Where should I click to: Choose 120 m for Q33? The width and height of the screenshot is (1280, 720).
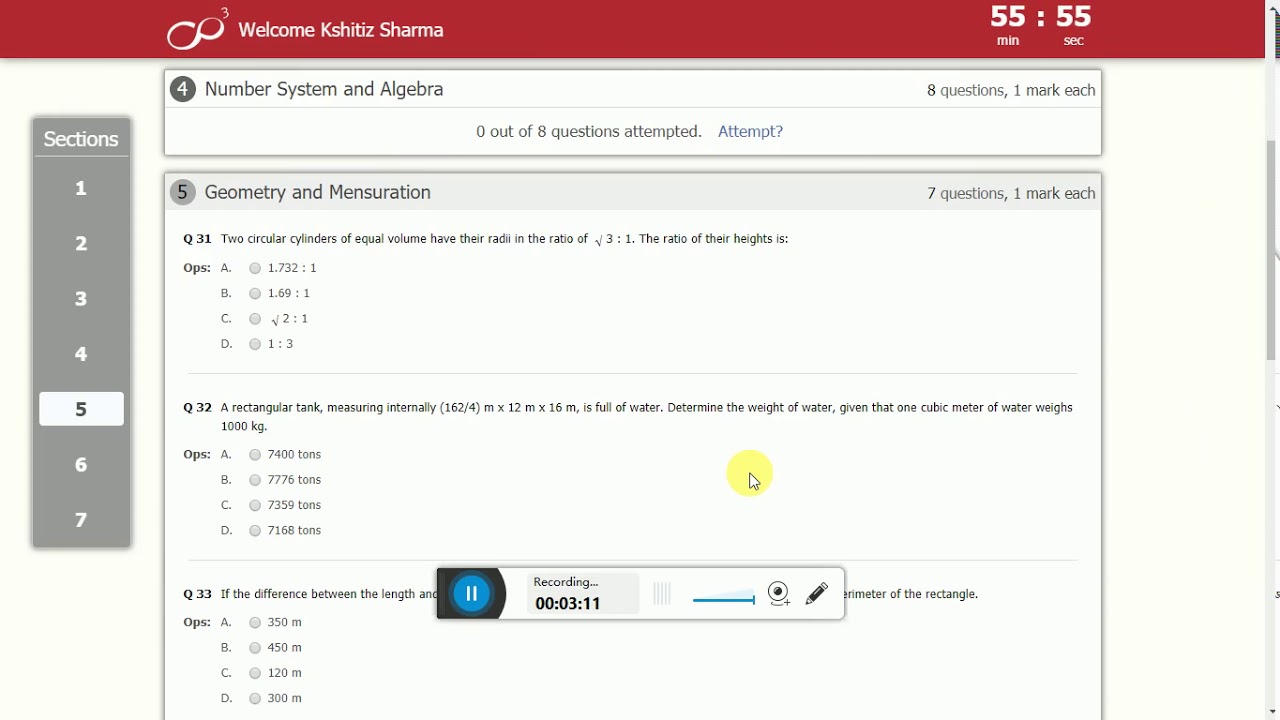[x=255, y=673]
